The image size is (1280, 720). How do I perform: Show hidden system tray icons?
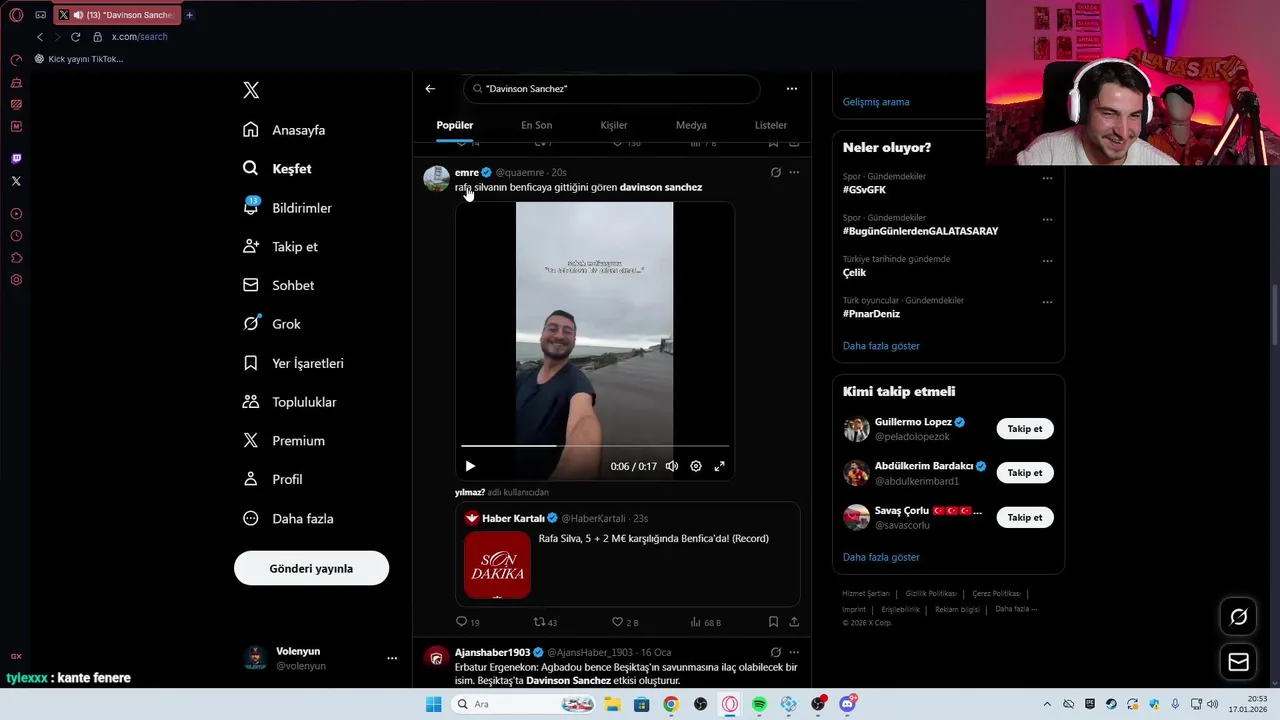pos(1047,704)
